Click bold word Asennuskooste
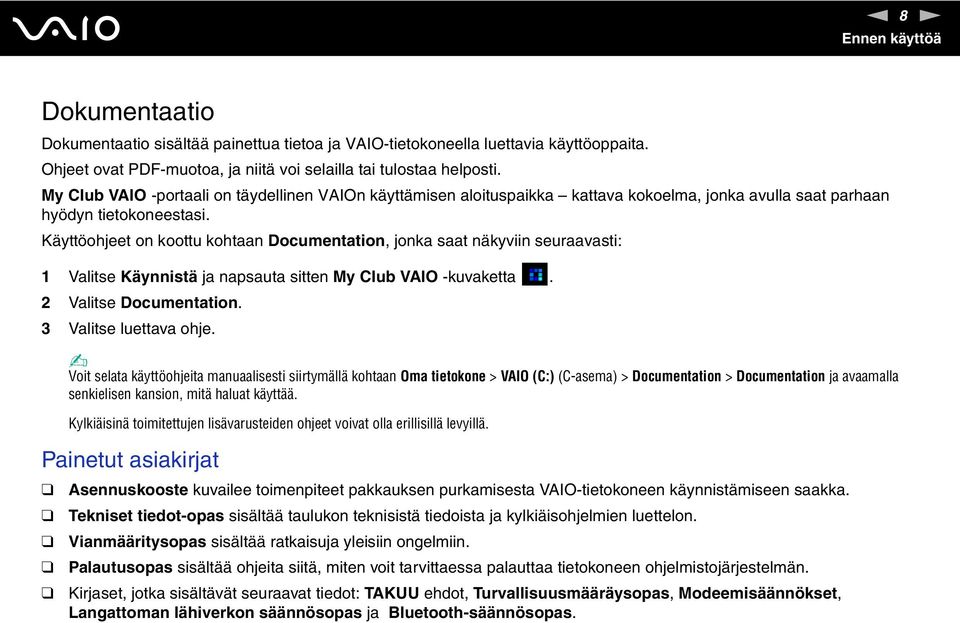 128,490
